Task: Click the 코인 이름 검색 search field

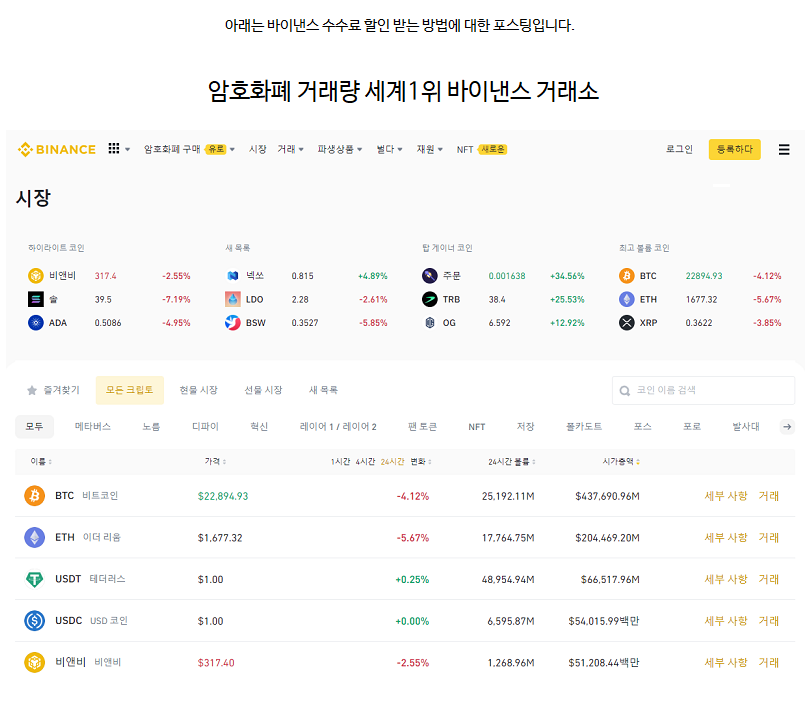Action: pyautogui.click(x=703, y=391)
